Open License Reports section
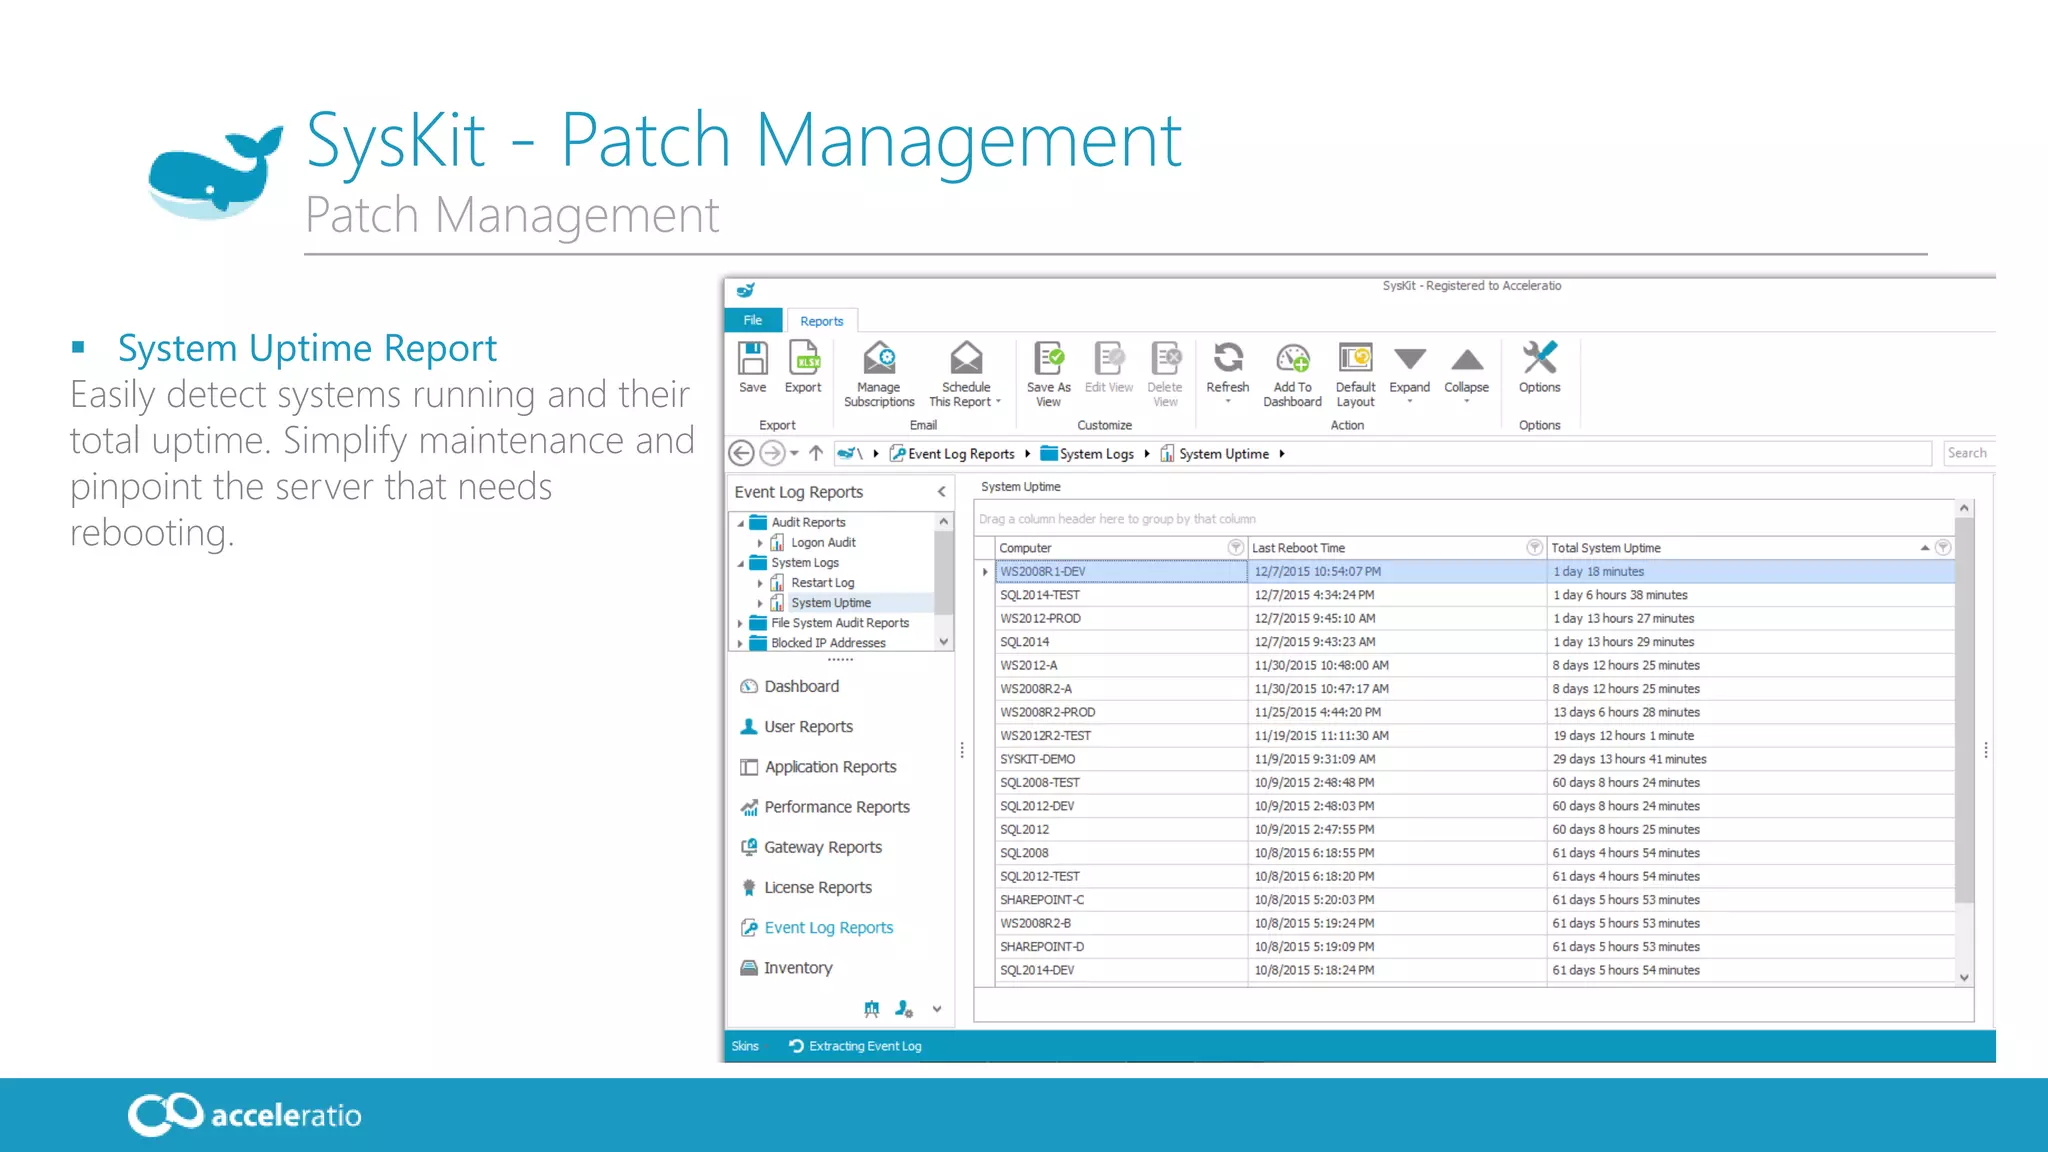2048x1152 pixels. tap(806, 888)
